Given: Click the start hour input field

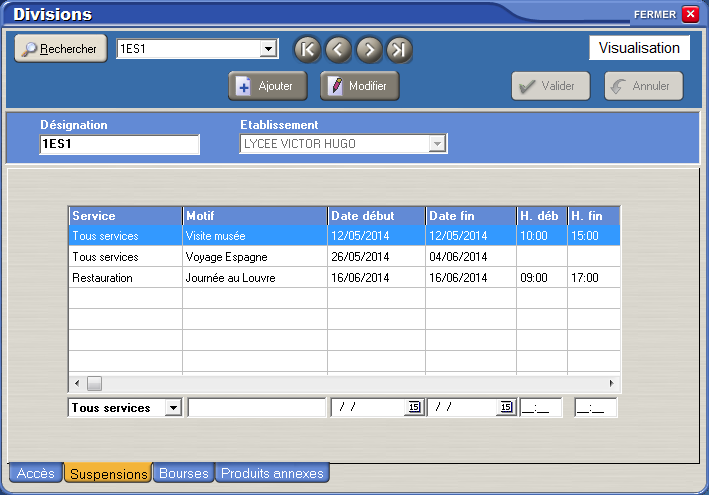Looking at the screenshot, I should click(x=541, y=408).
